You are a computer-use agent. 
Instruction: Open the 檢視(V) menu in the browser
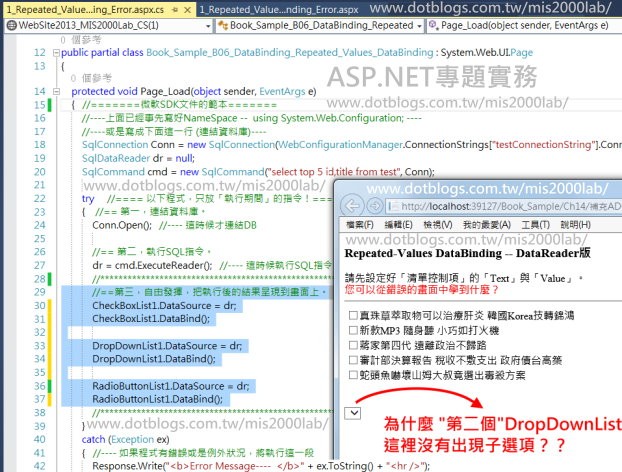tap(438, 225)
